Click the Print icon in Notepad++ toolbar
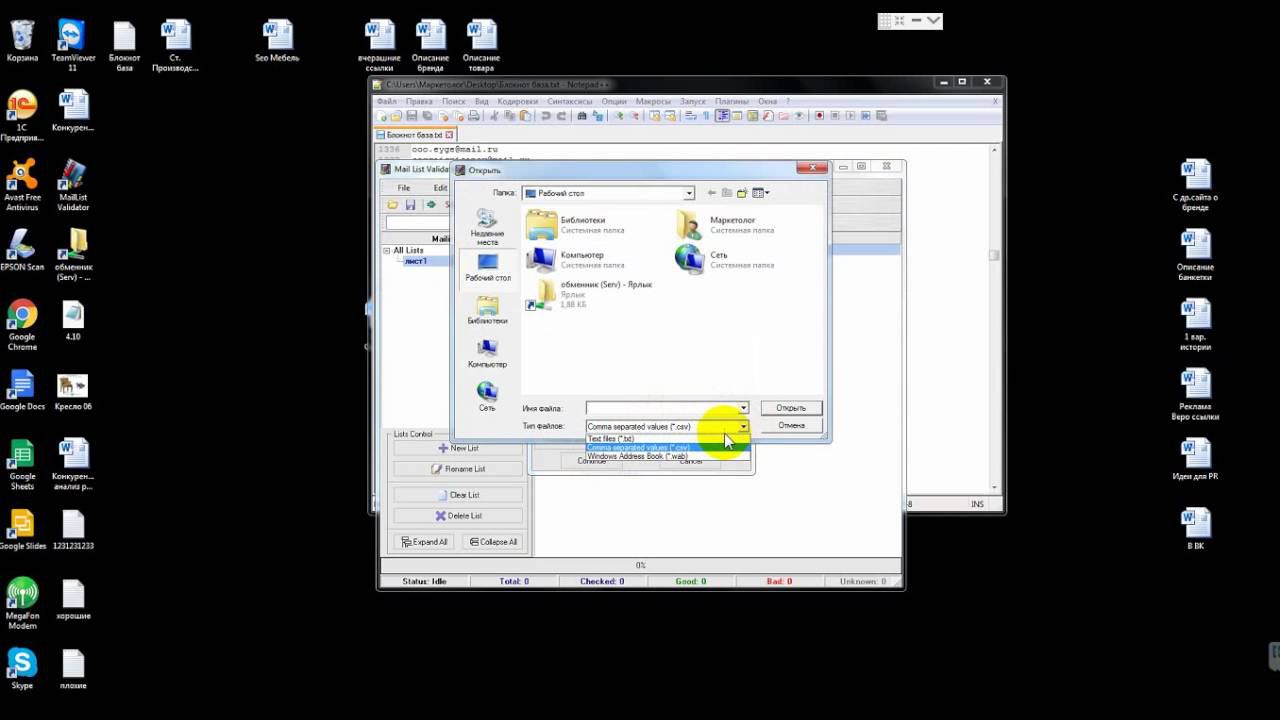Screen dimensions: 1280x720 click(474, 116)
